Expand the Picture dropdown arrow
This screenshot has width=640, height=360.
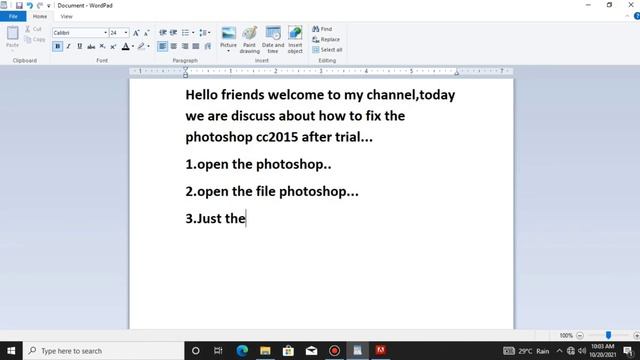coord(229,51)
